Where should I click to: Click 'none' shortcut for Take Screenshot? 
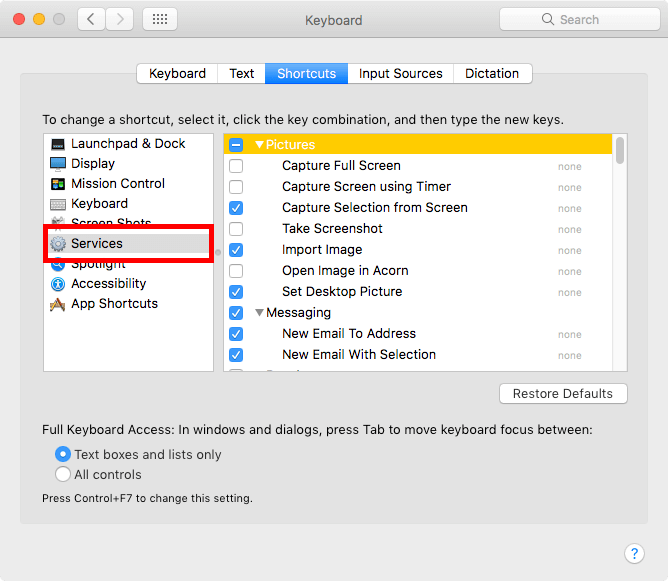[570, 230]
